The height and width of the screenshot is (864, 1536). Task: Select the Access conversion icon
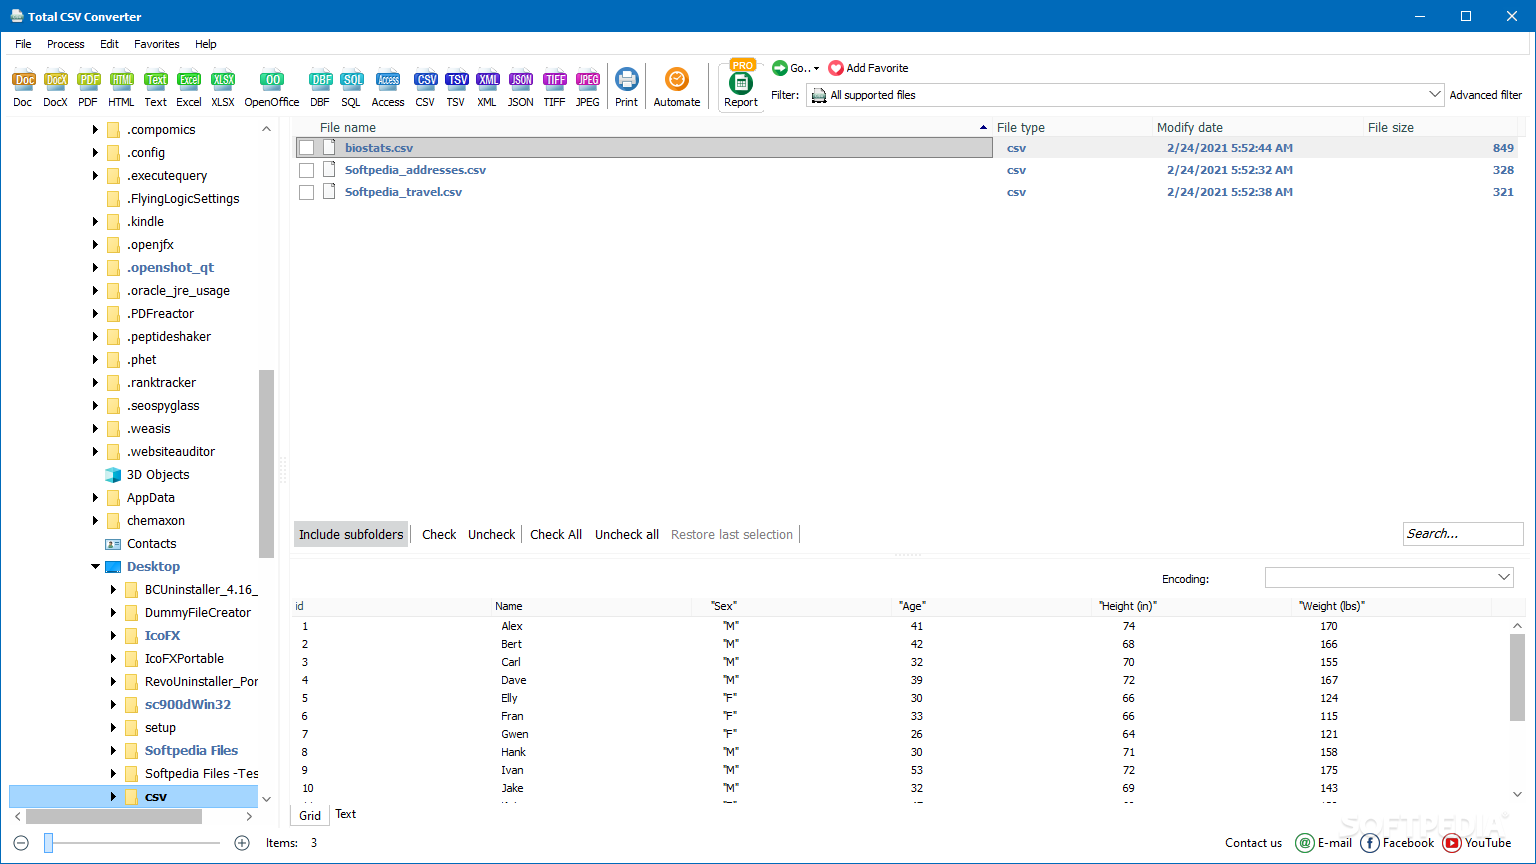tap(388, 88)
